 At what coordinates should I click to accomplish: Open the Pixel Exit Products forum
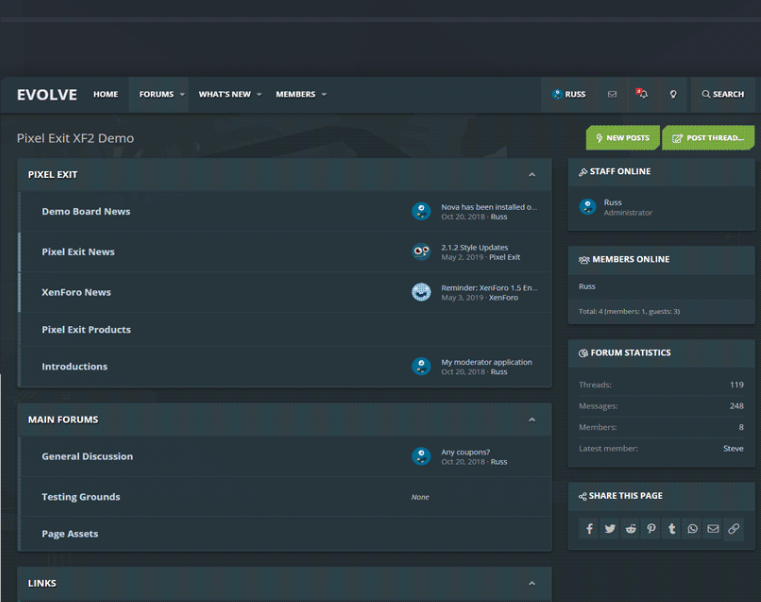tap(86, 330)
